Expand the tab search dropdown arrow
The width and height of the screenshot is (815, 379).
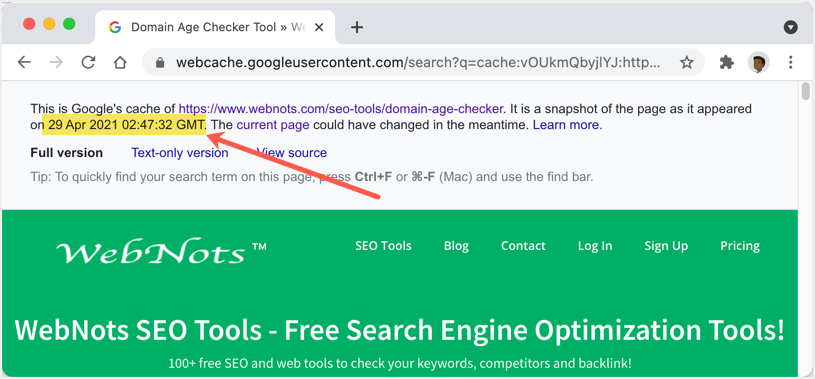[791, 28]
